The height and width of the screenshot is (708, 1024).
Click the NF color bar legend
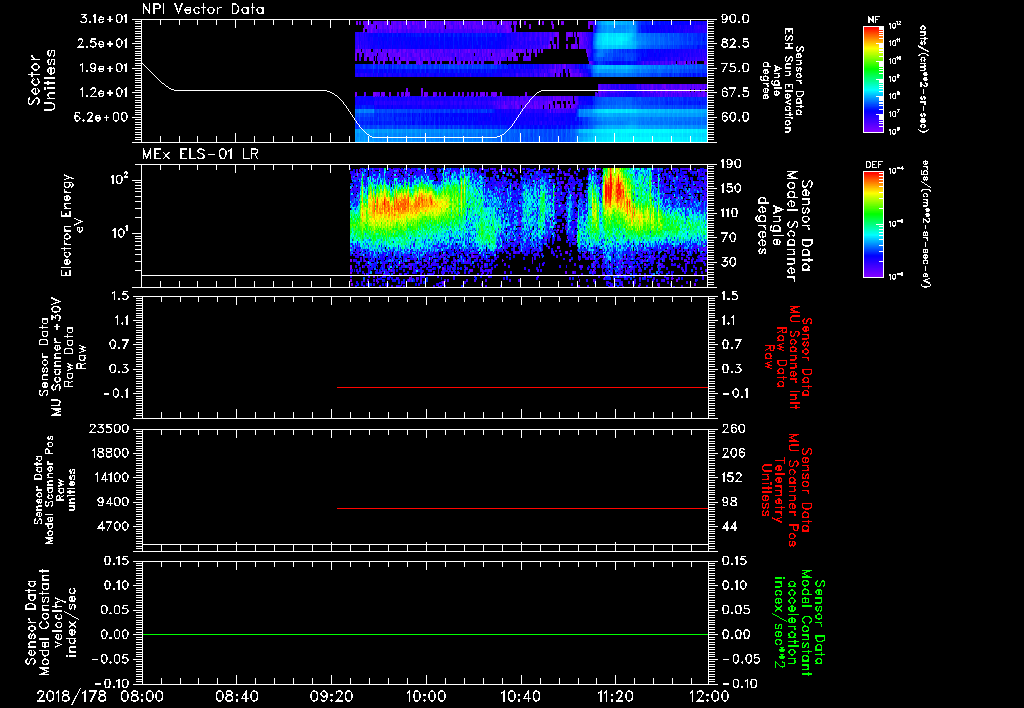pos(873,79)
